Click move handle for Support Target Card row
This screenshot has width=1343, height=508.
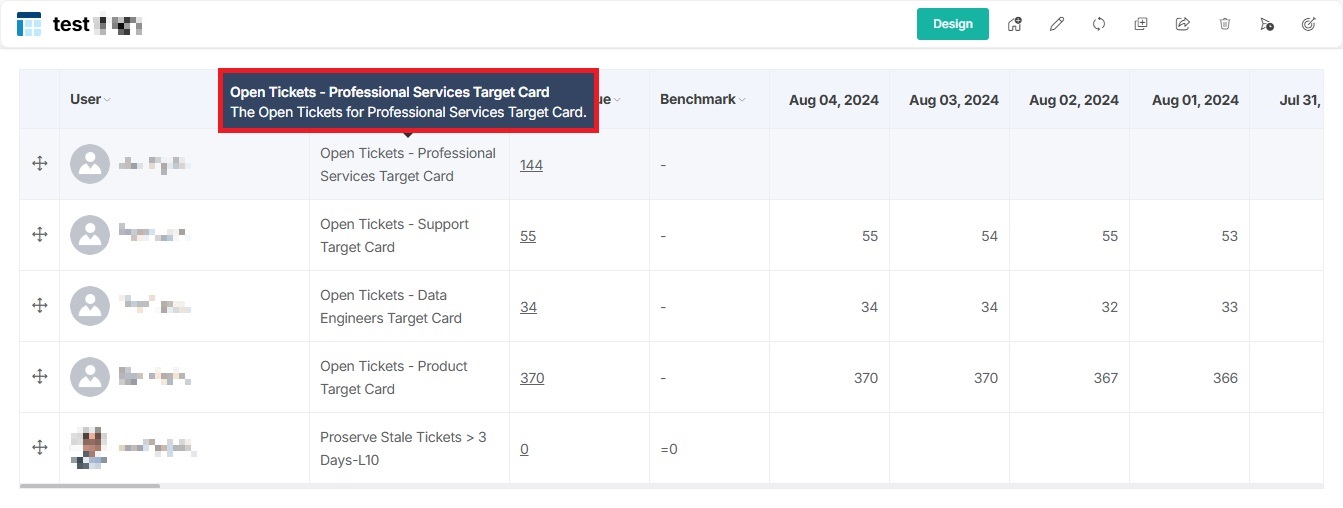40,234
